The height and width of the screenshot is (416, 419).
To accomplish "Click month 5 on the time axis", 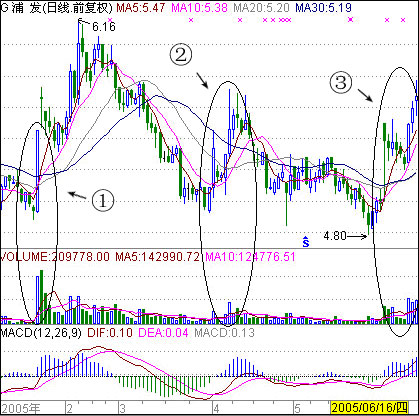I will coord(297,408).
